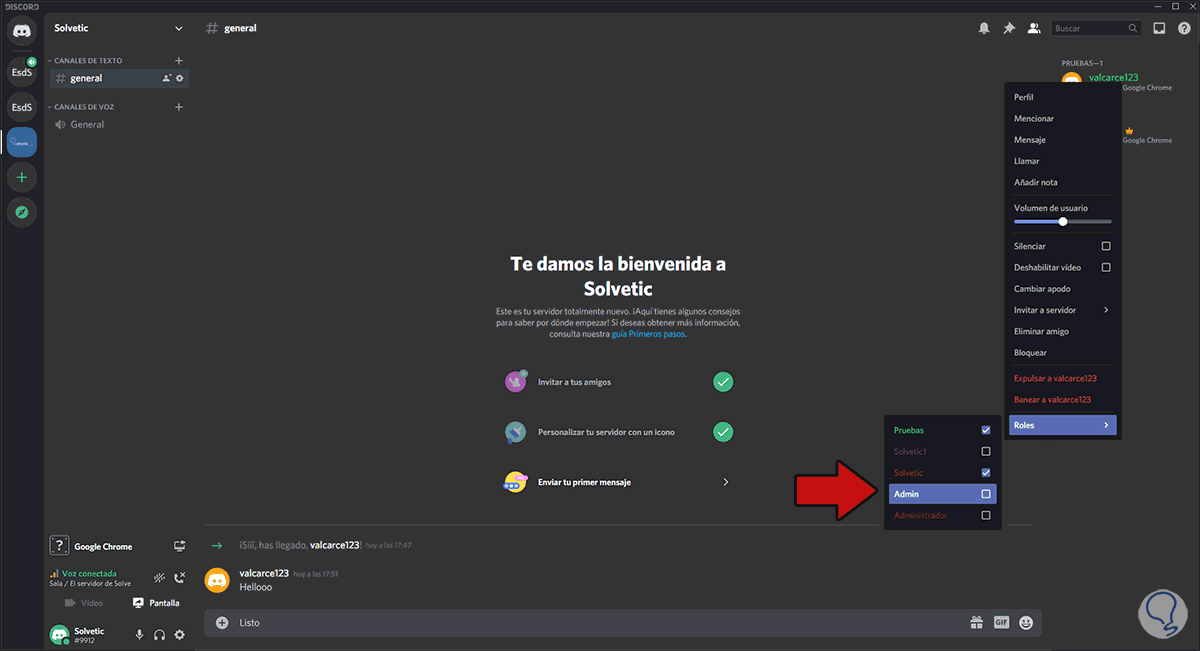Check the Admin role checkbox

point(986,494)
